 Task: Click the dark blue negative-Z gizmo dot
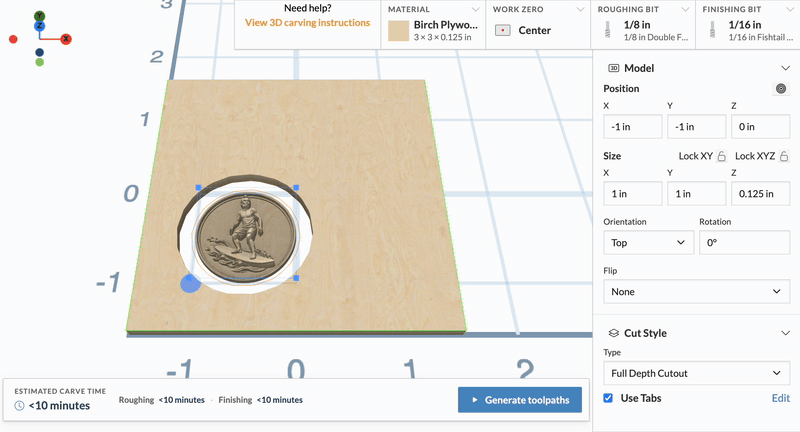[39, 52]
